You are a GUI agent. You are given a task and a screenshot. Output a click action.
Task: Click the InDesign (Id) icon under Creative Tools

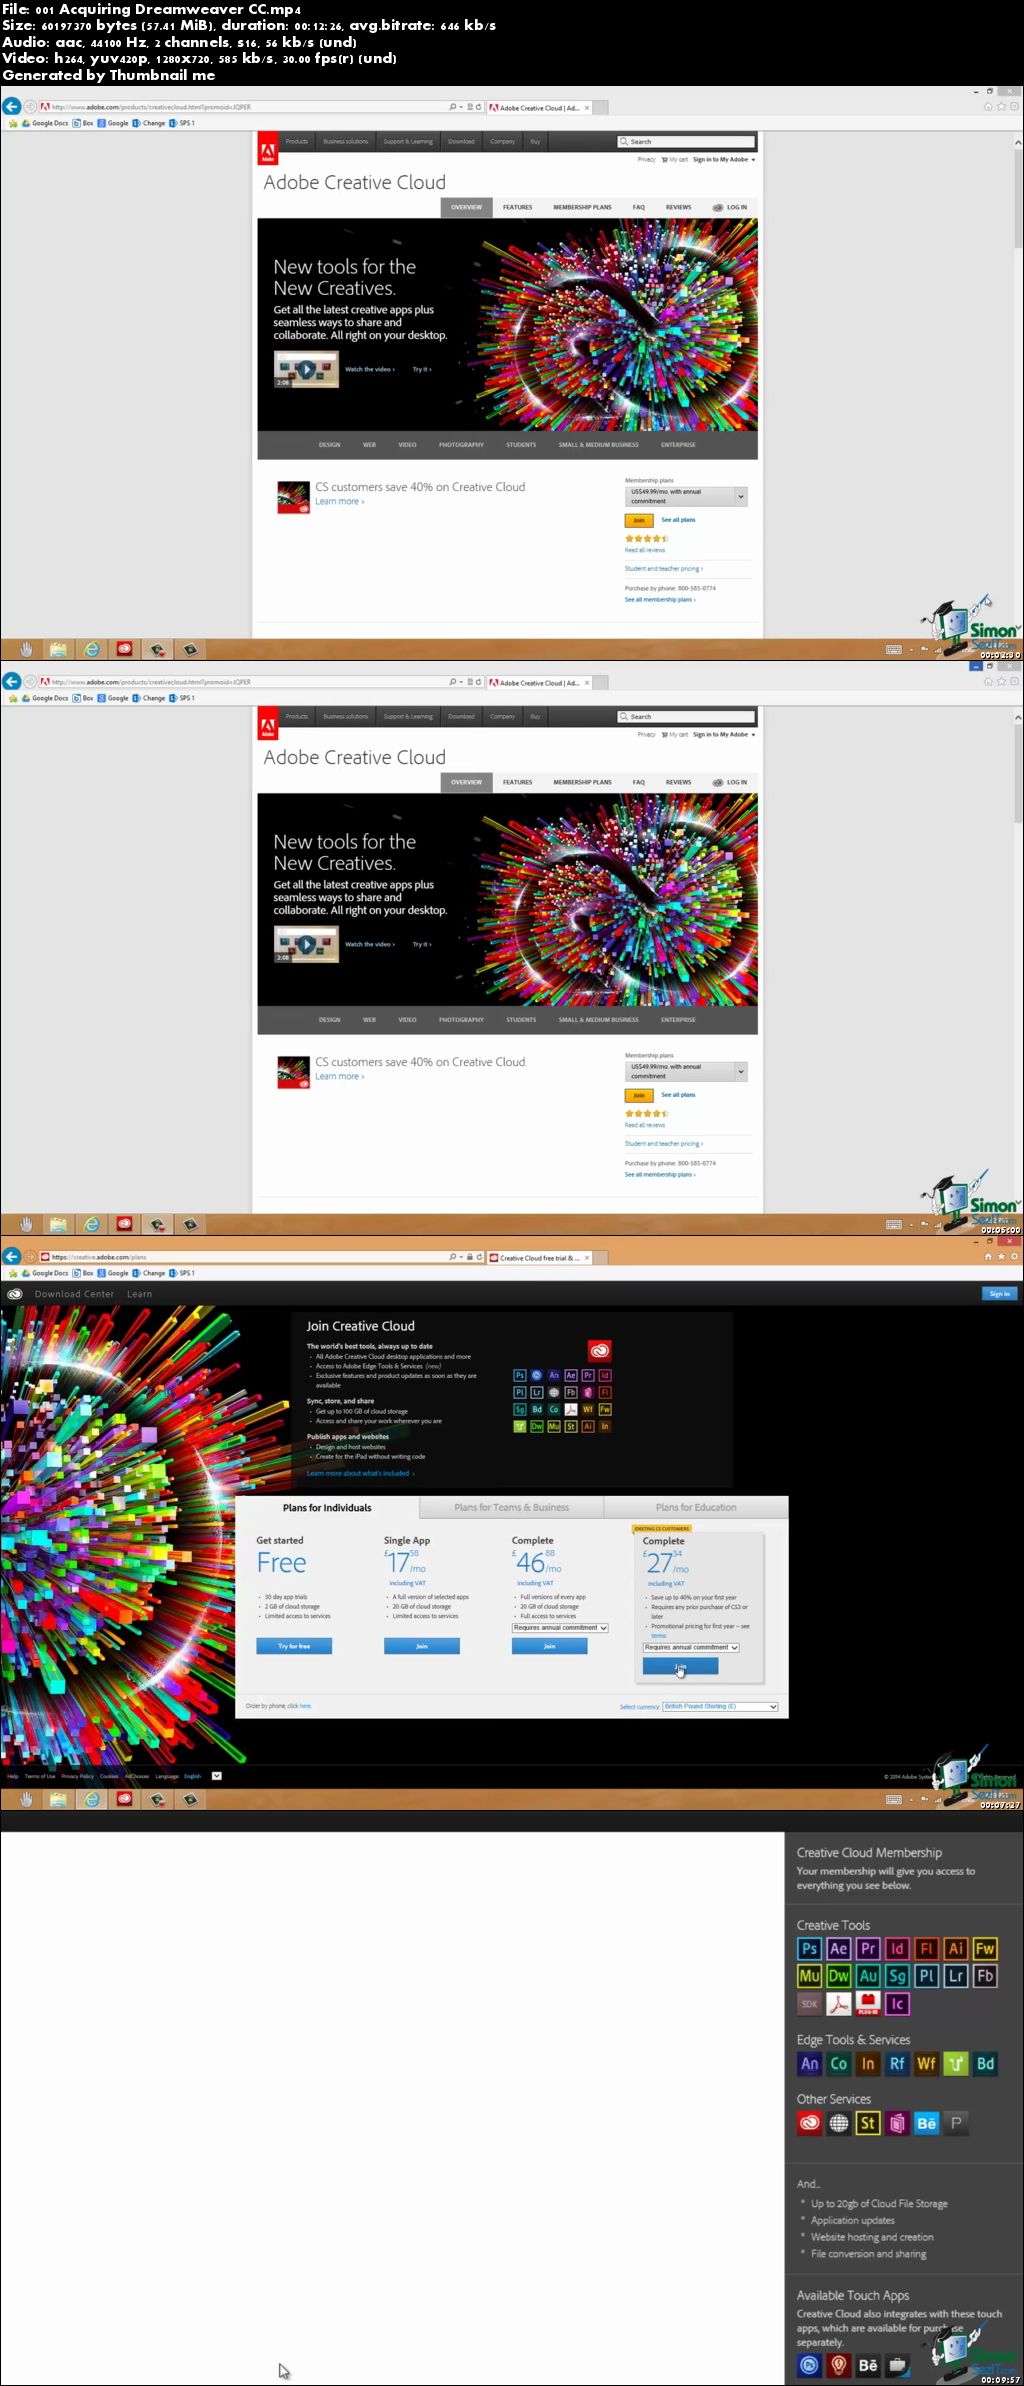pyautogui.click(x=897, y=1948)
